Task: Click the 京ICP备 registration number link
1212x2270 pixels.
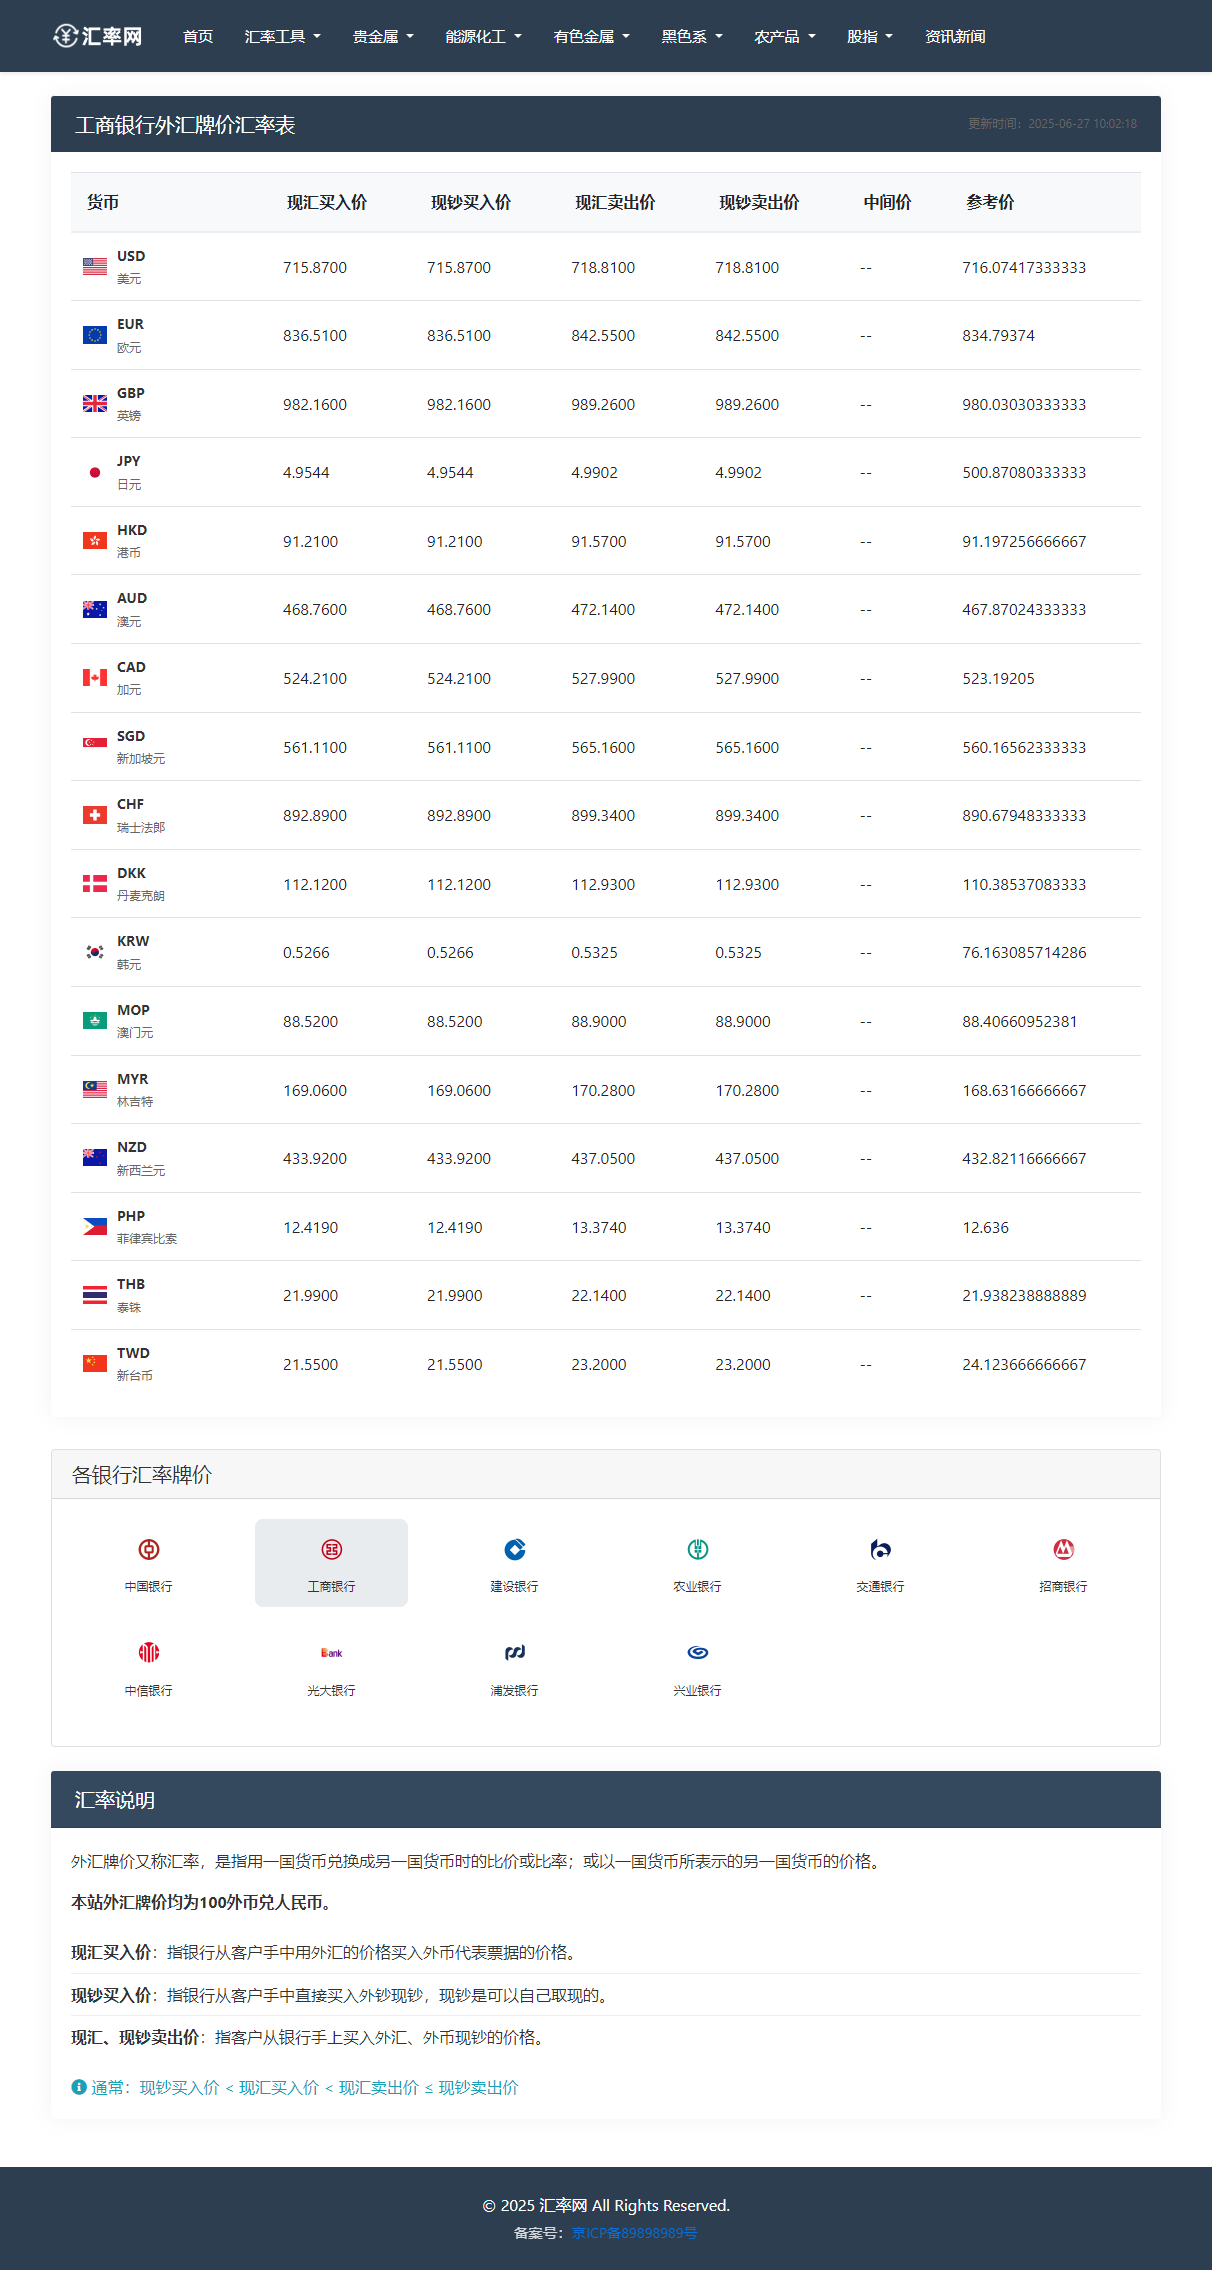Action: 634,2232
